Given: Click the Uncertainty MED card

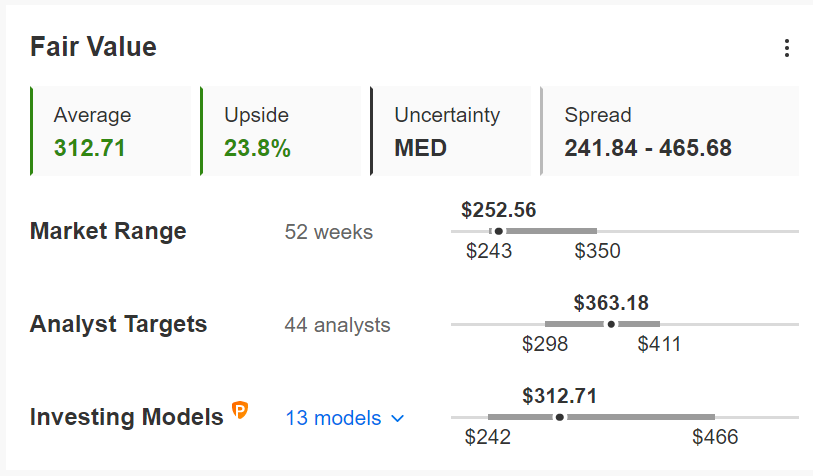Looking at the screenshot, I should (451, 131).
